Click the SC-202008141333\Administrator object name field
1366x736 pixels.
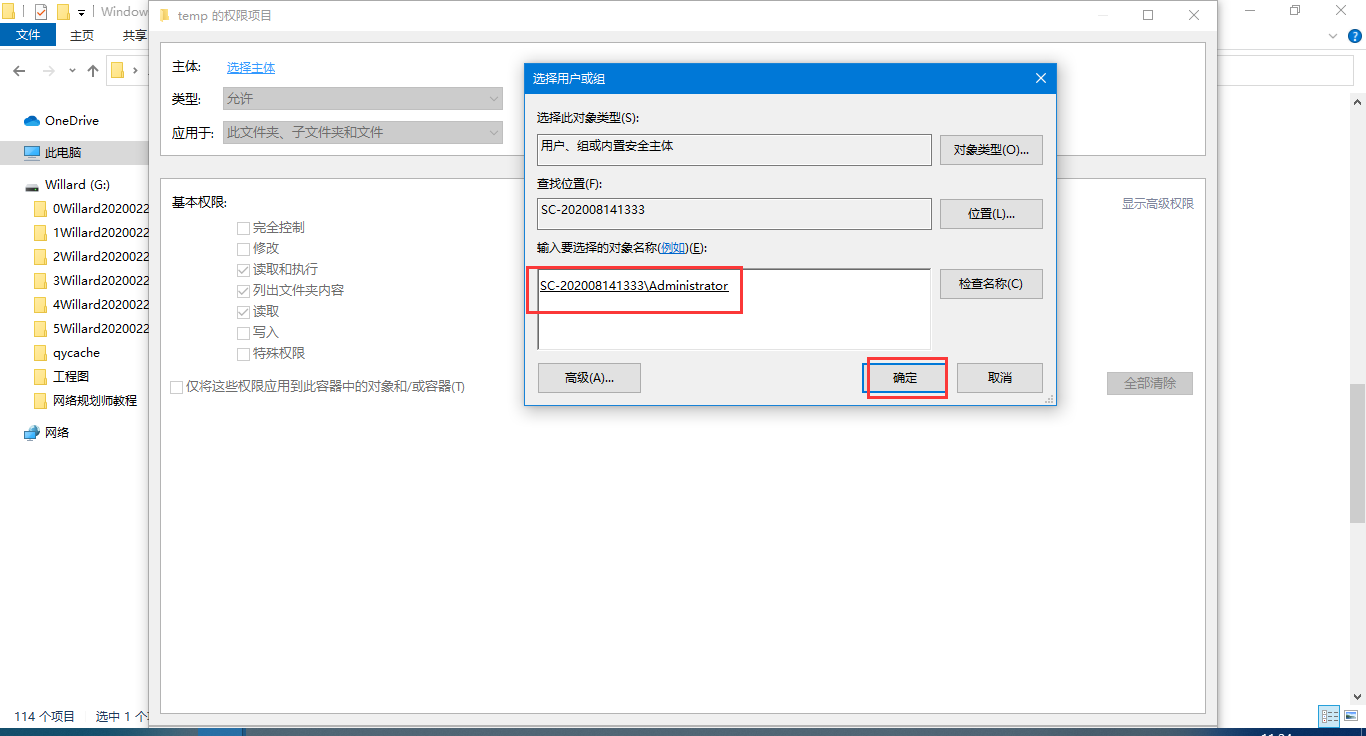(634, 286)
